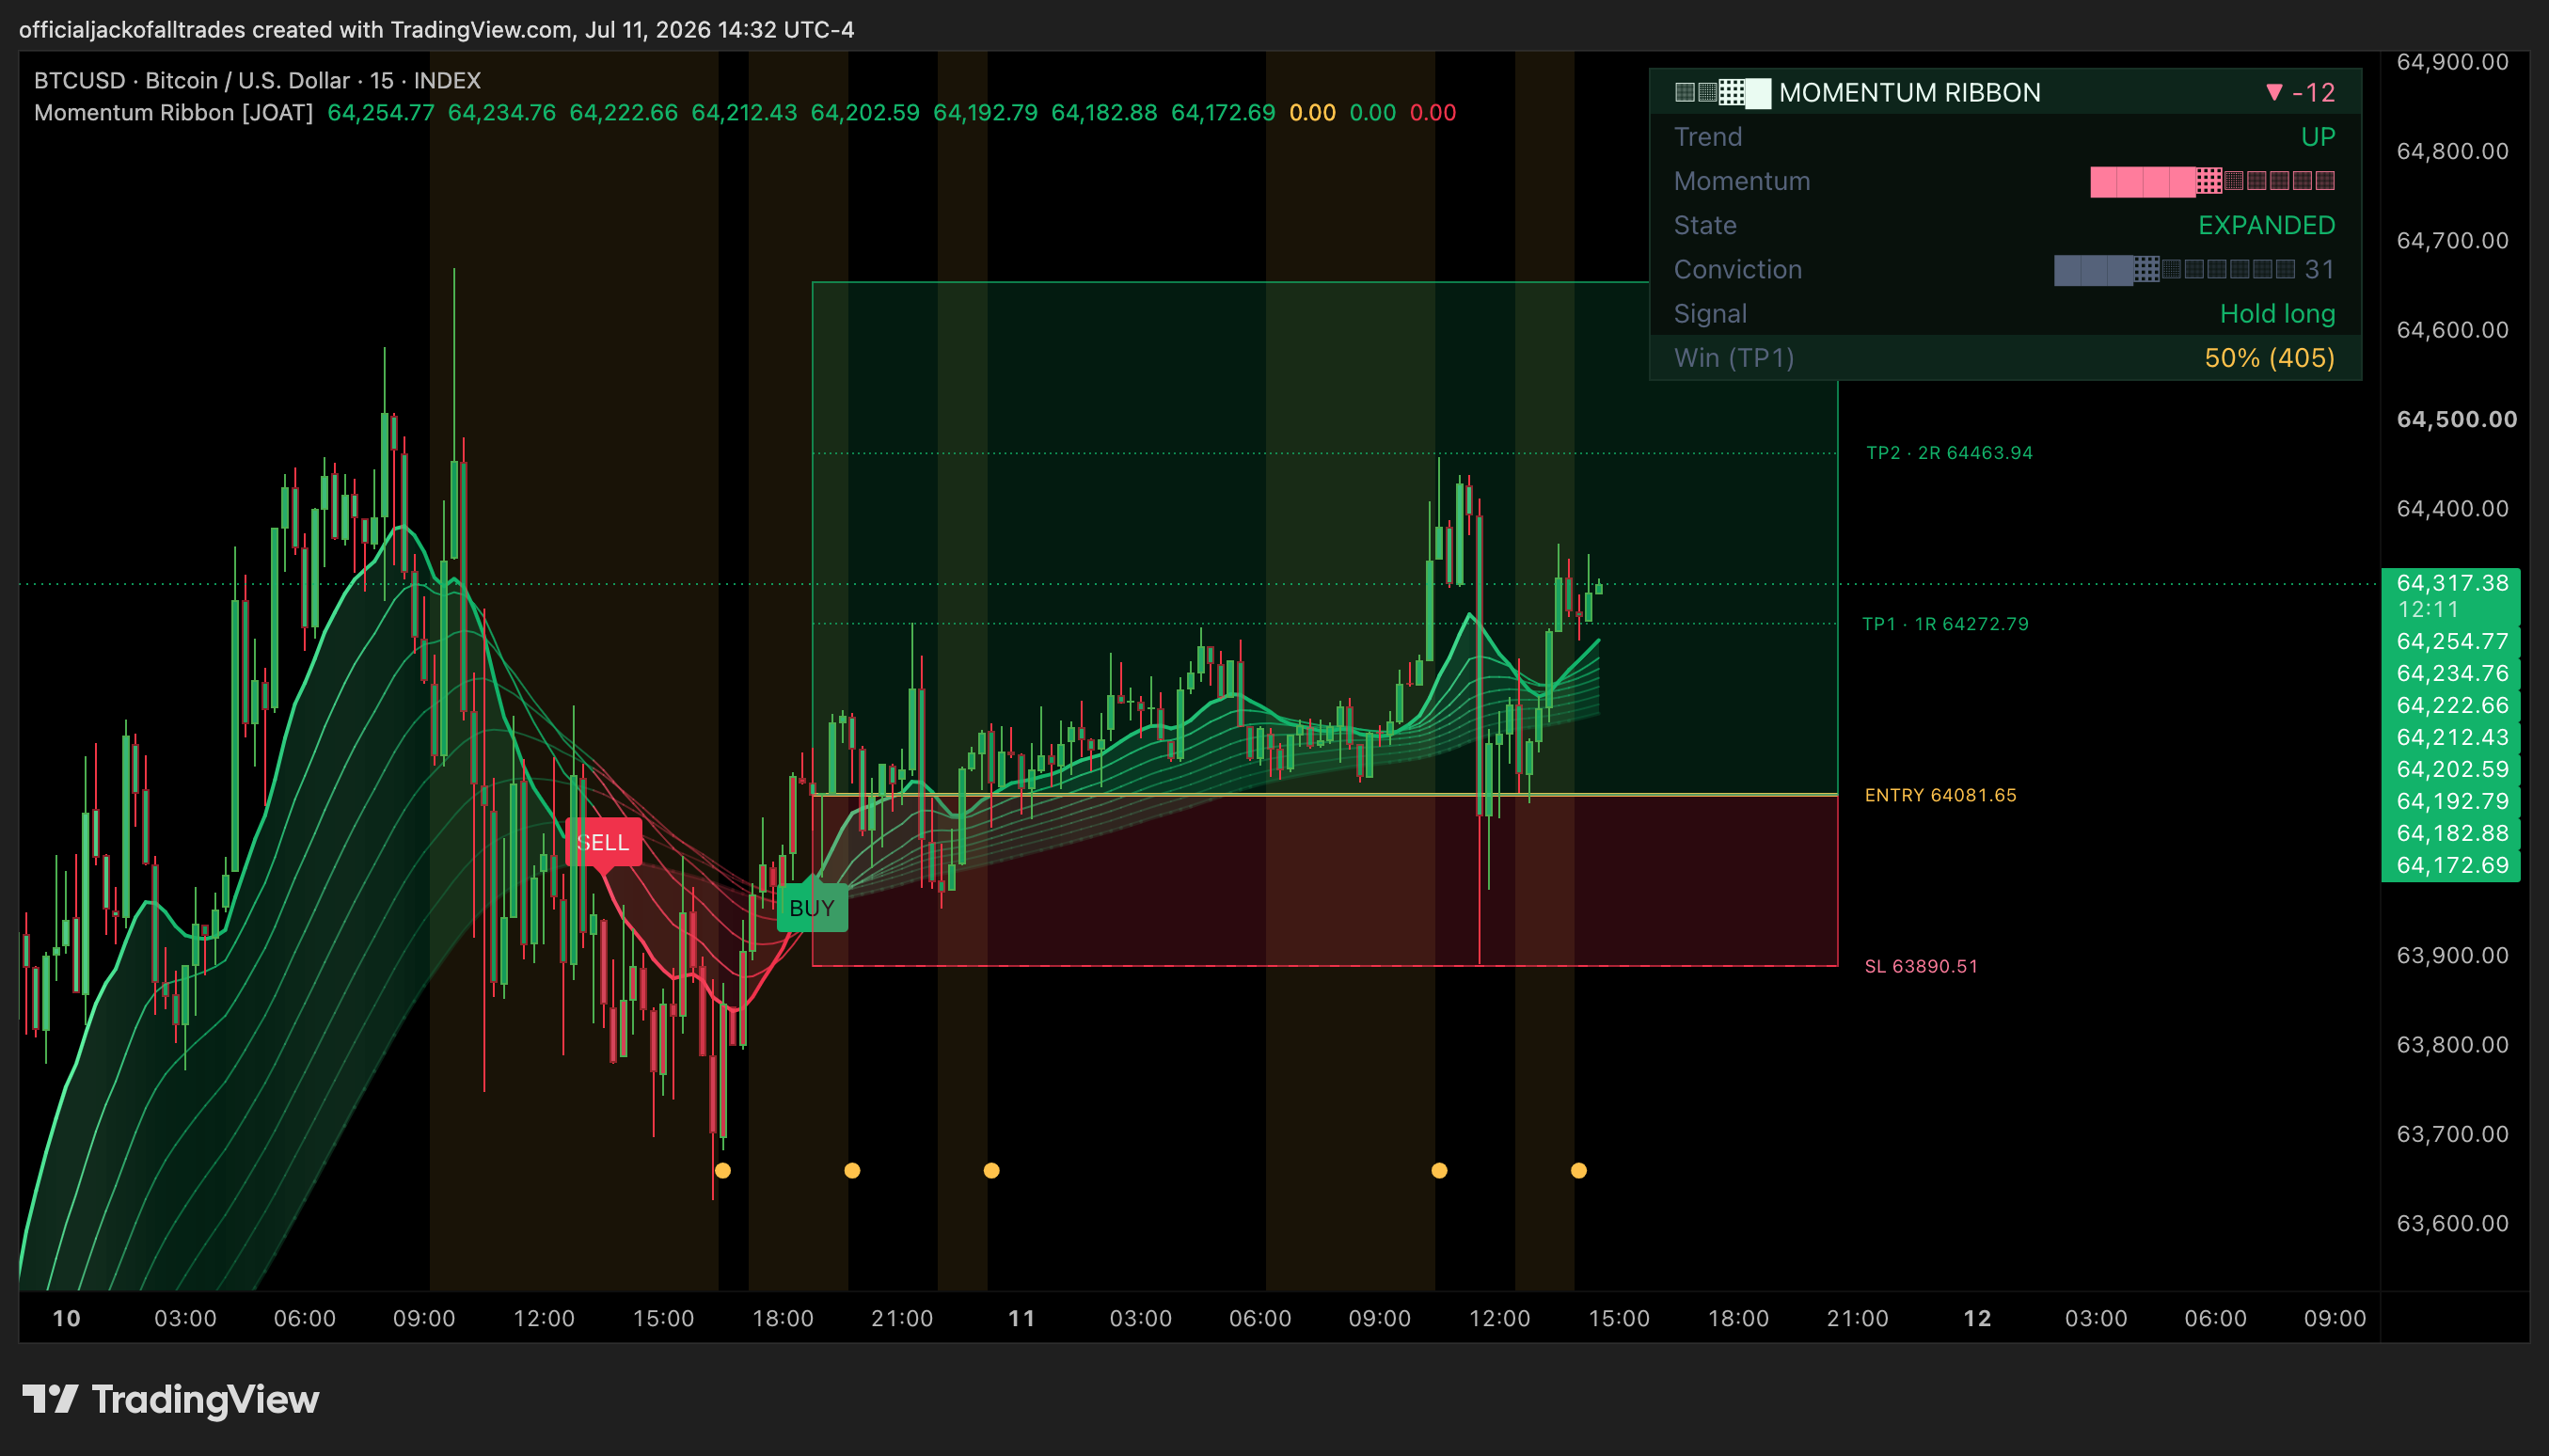
Task: Click the date label 10 on time axis
Action: 66,1318
